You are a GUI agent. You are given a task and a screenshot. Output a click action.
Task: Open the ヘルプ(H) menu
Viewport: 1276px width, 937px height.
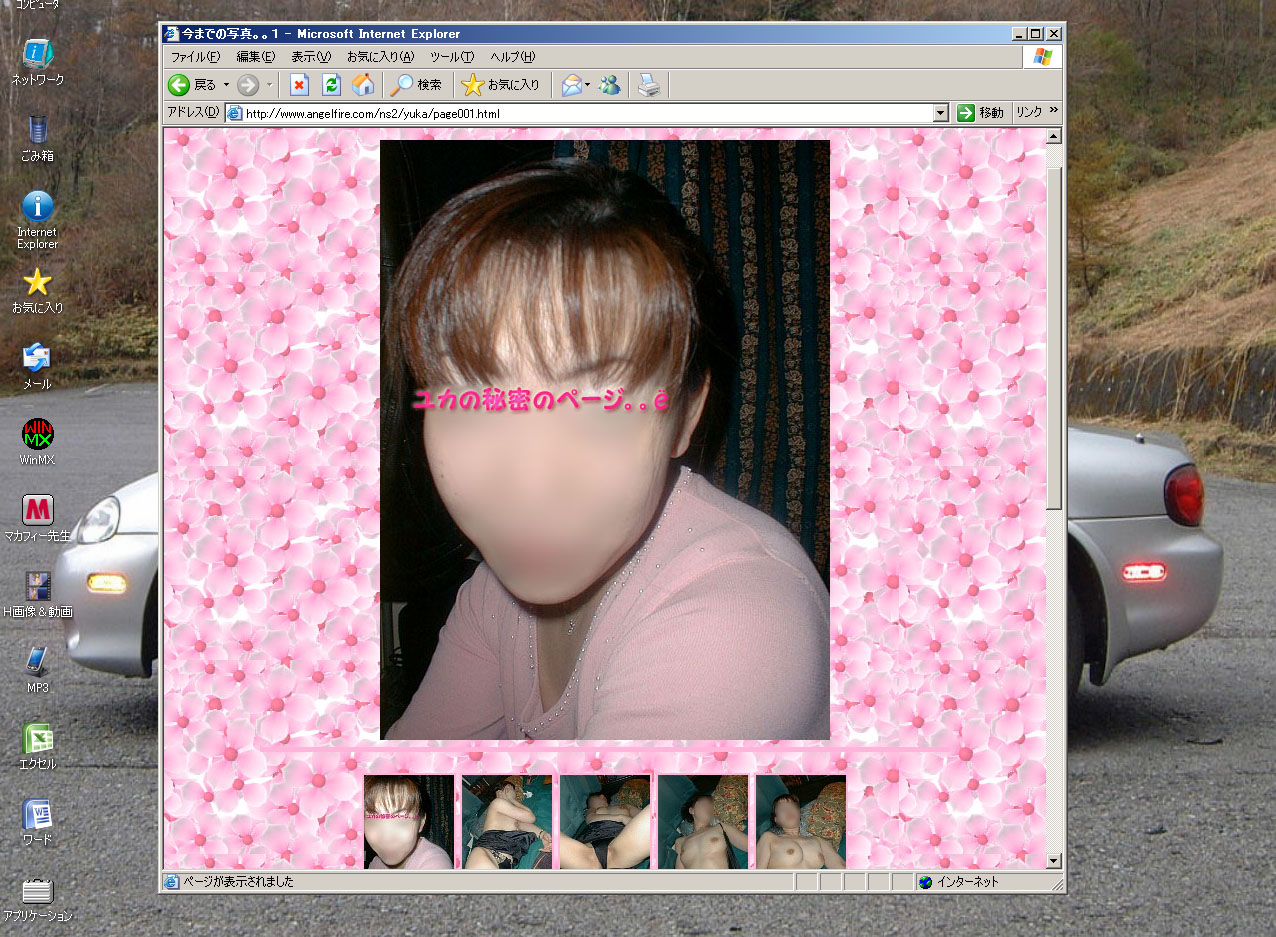pos(512,57)
